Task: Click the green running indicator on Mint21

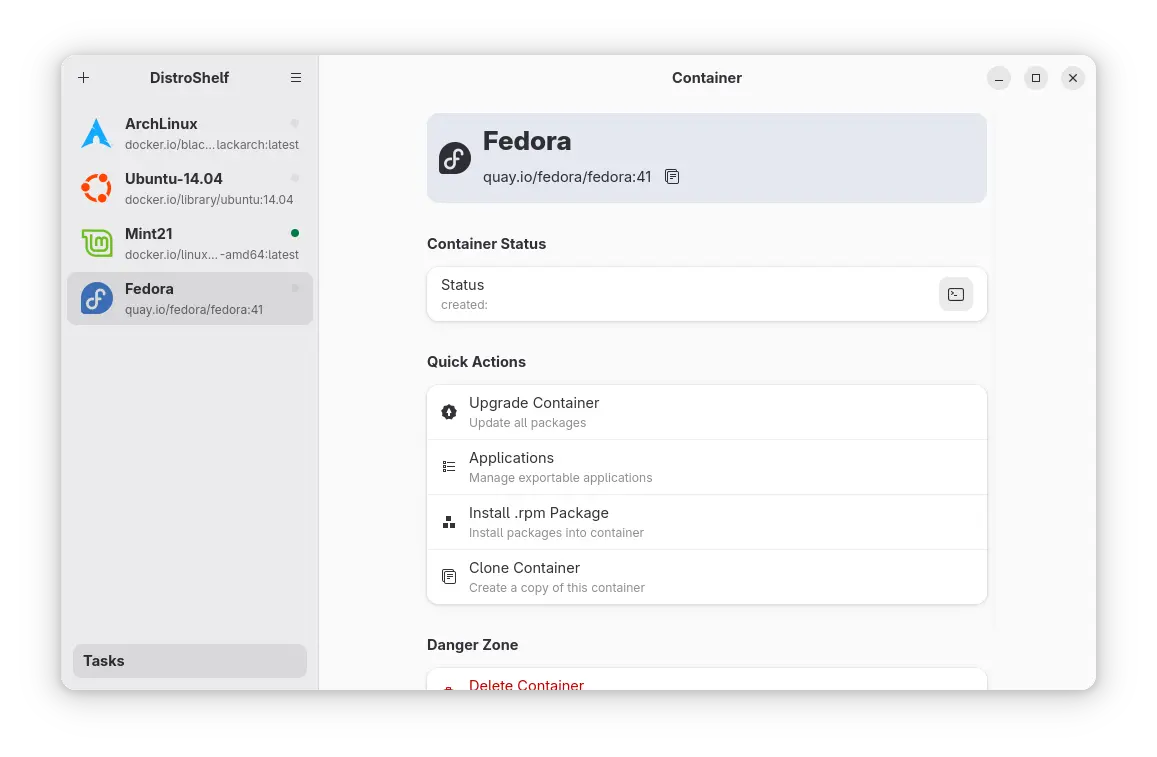Action: [295, 233]
